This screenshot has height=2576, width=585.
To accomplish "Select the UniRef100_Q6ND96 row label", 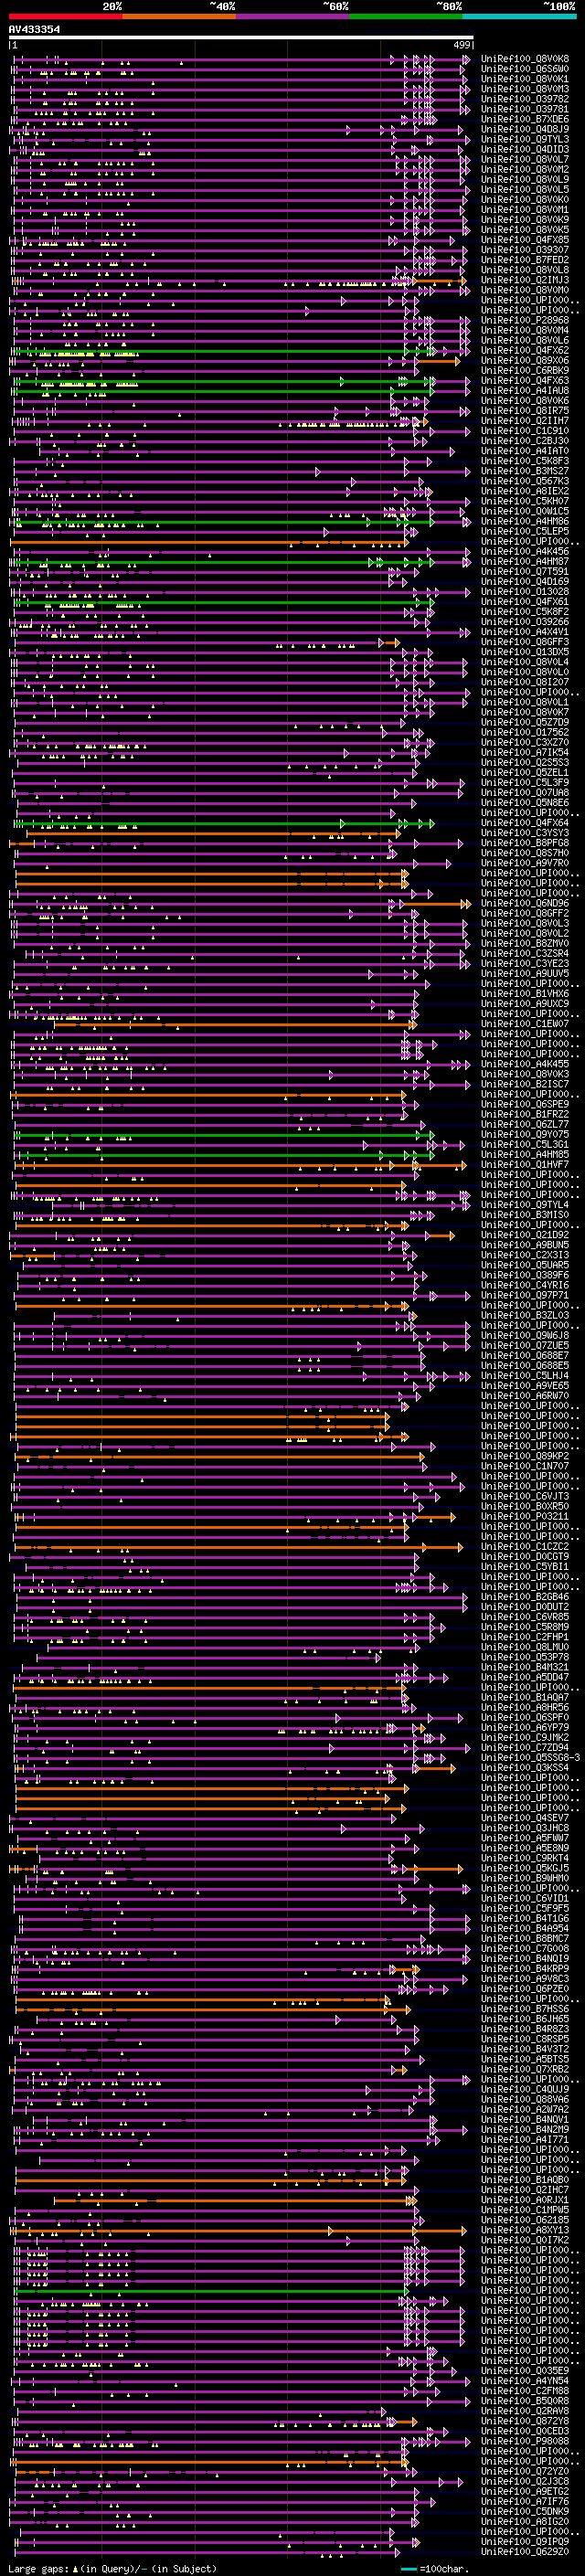I will 525,903.
